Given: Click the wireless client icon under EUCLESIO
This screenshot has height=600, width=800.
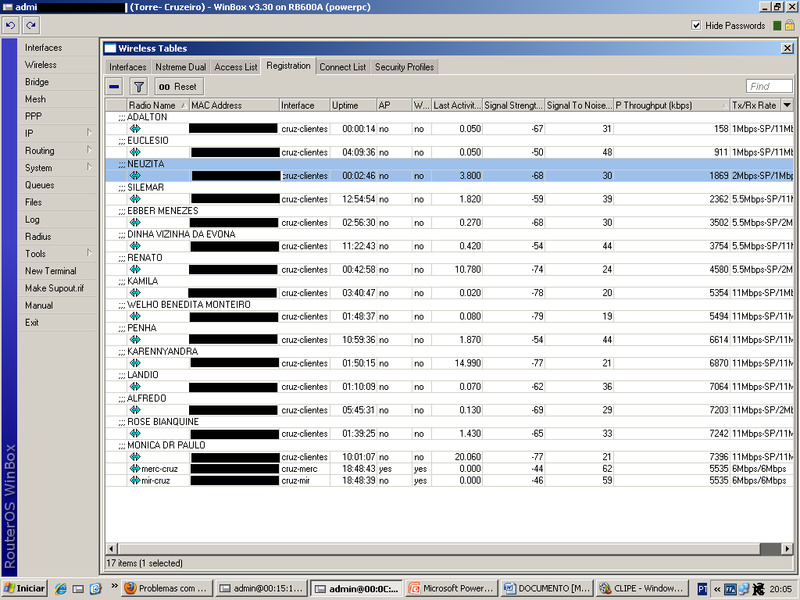Looking at the screenshot, I should pyautogui.click(x=135, y=152).
